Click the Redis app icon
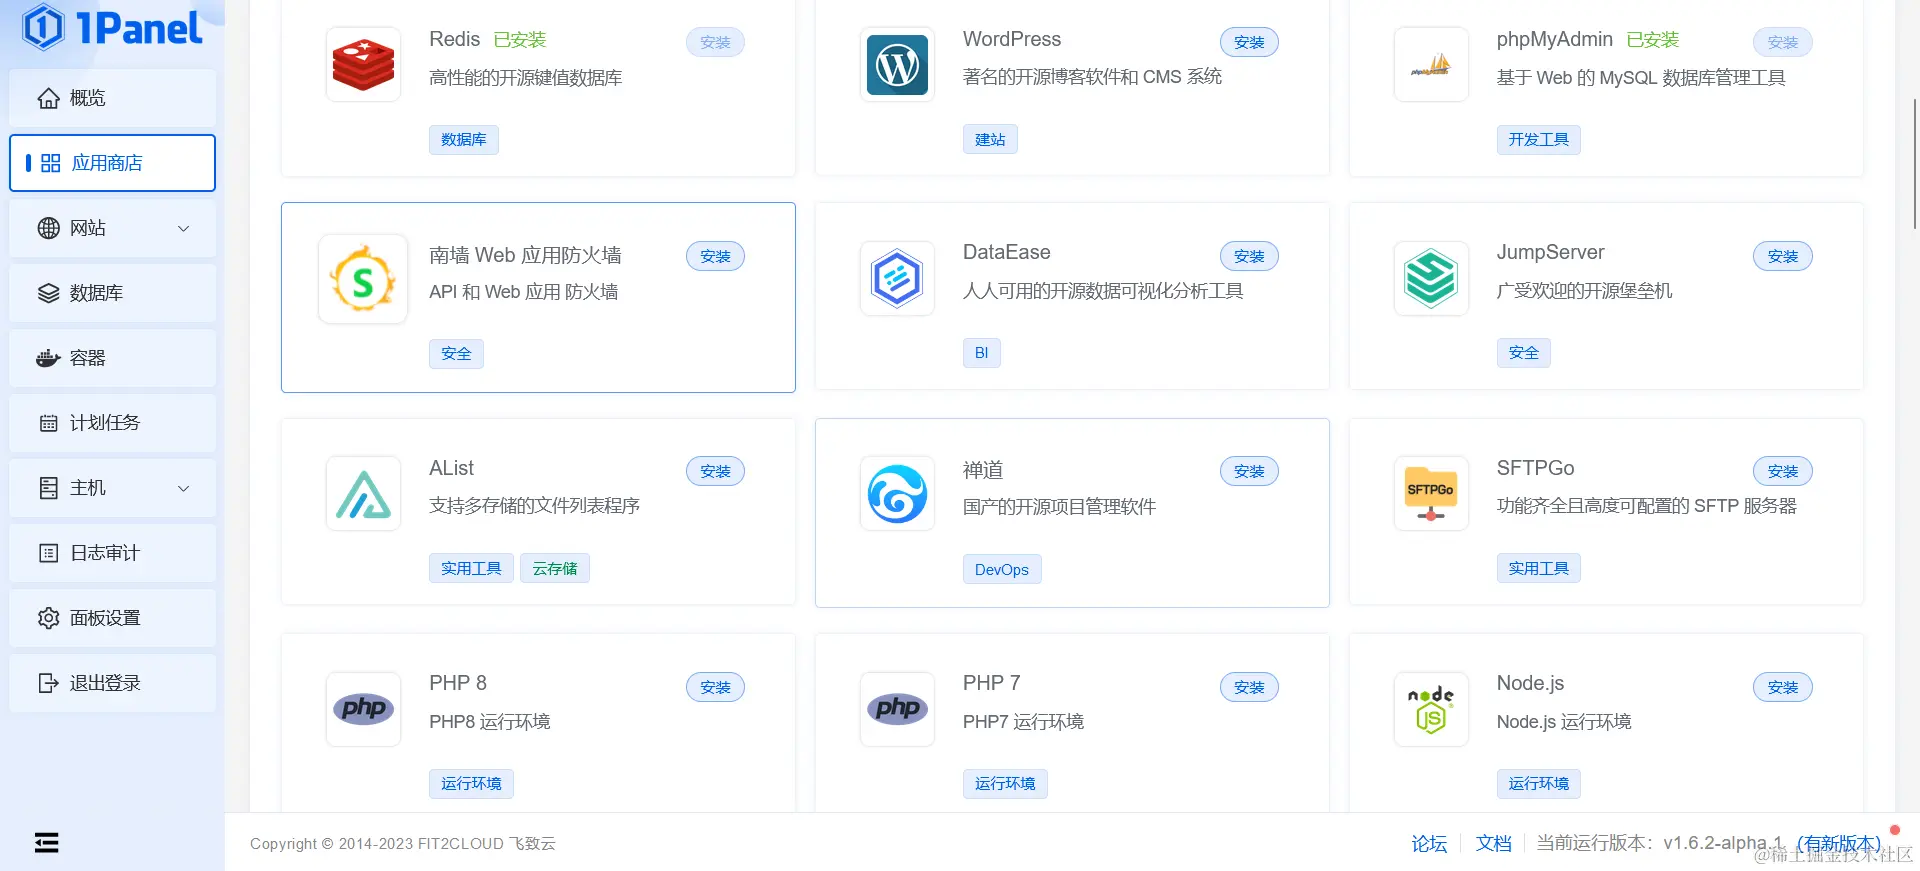Viewport: 1920px width, 871px height. (x=363, y=64)
